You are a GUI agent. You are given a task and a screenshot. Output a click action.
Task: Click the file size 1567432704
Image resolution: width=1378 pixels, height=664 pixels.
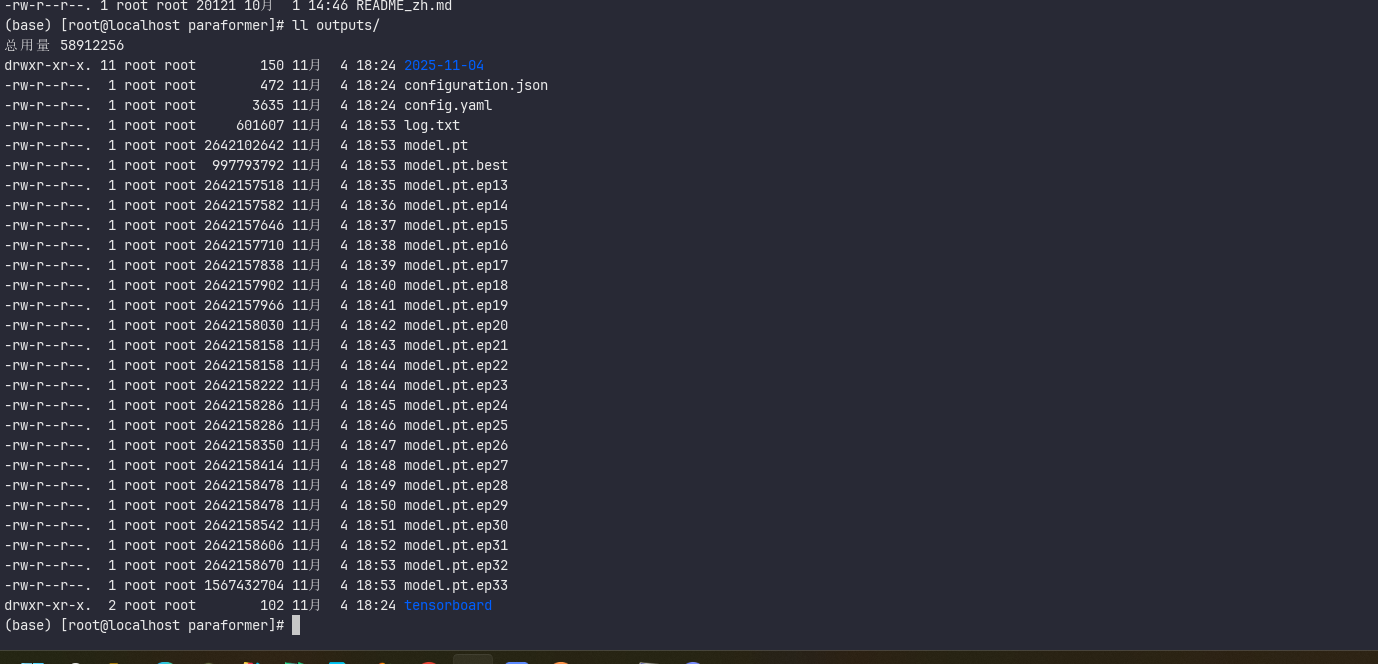pyautogui.click(x=244, y=586)
